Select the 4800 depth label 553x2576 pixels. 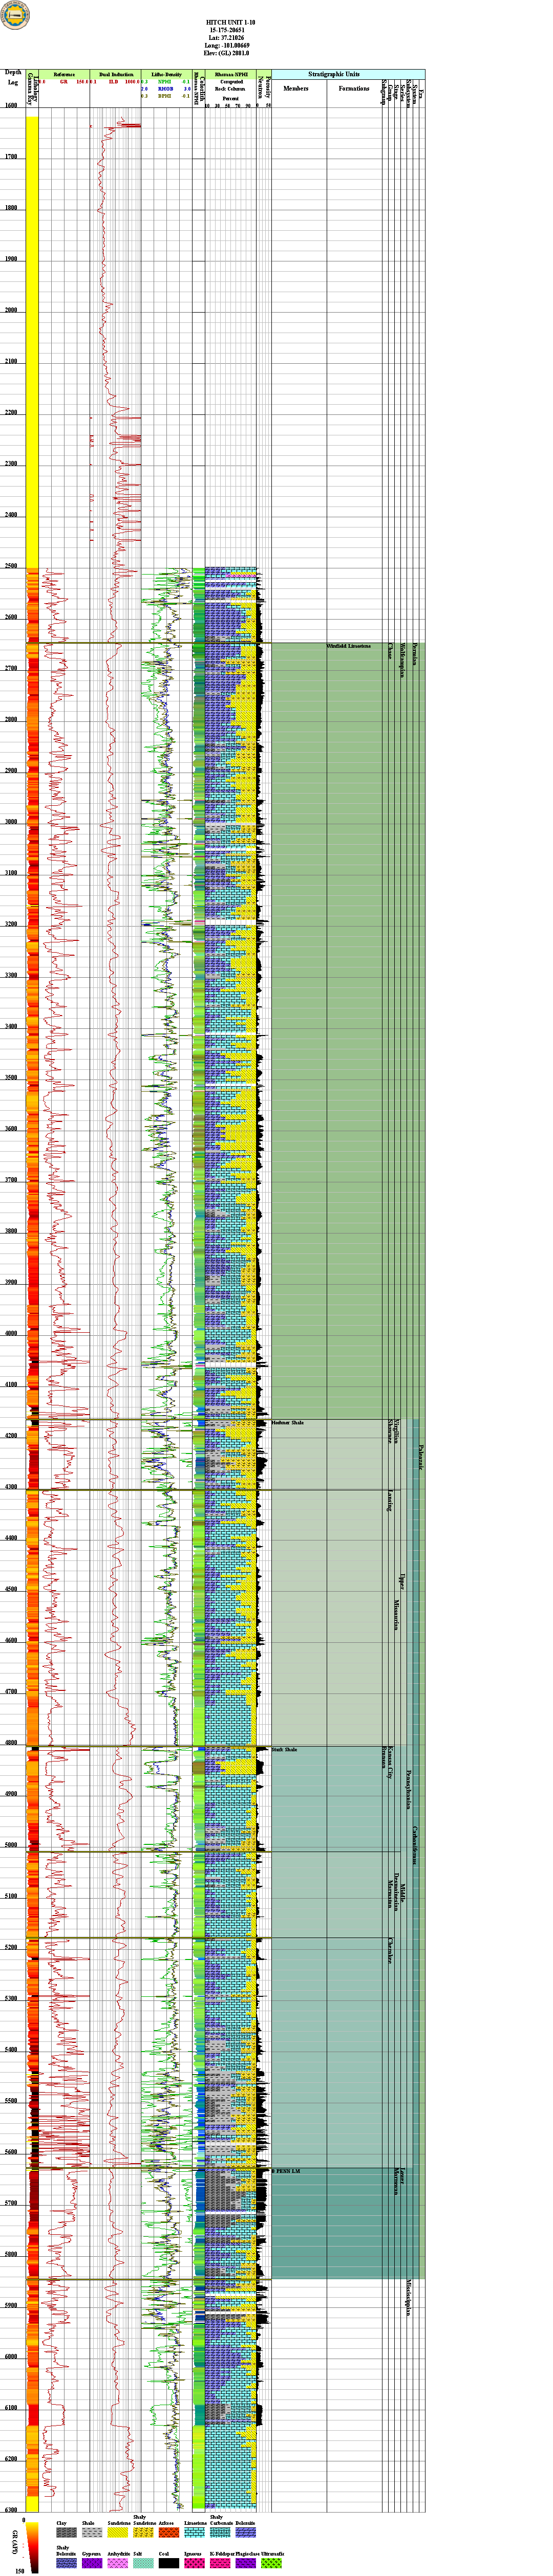tap(11, 1743)
